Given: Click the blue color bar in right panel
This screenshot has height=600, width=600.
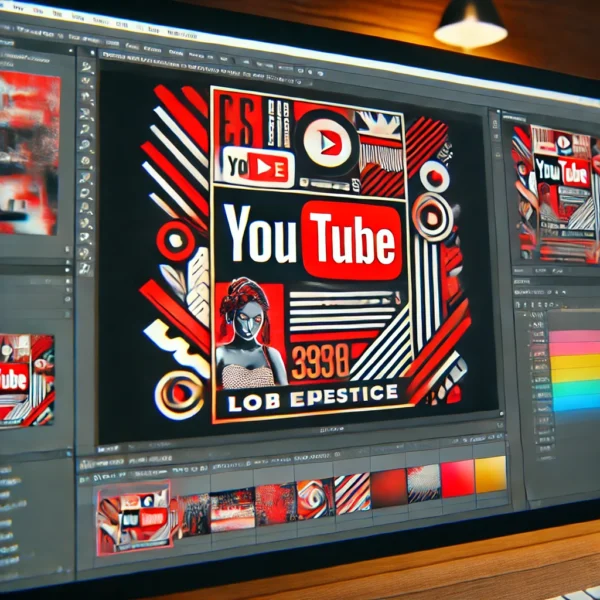Looking at the screenshot, I should 575,403.
